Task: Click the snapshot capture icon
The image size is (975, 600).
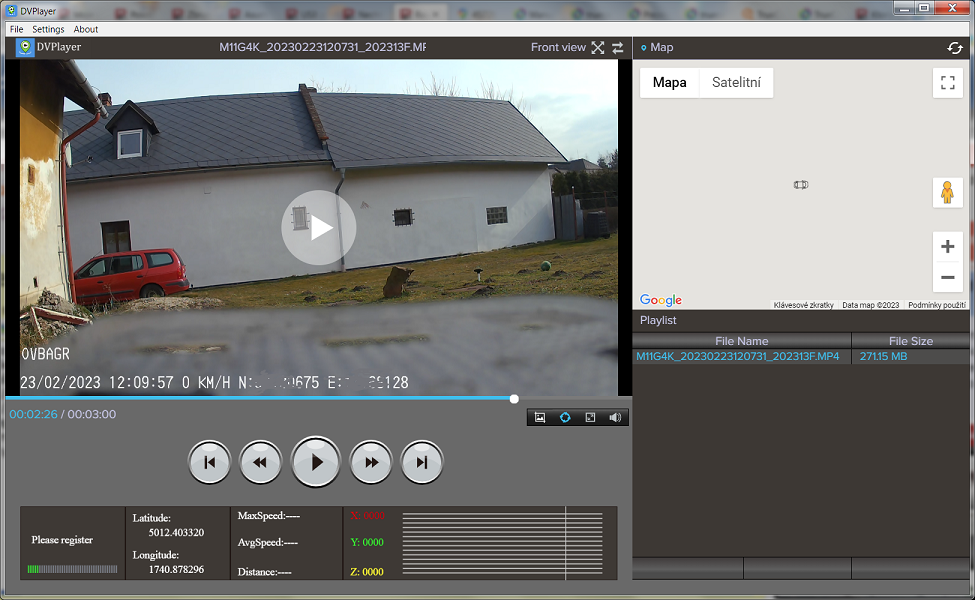Action: point(540,417)
